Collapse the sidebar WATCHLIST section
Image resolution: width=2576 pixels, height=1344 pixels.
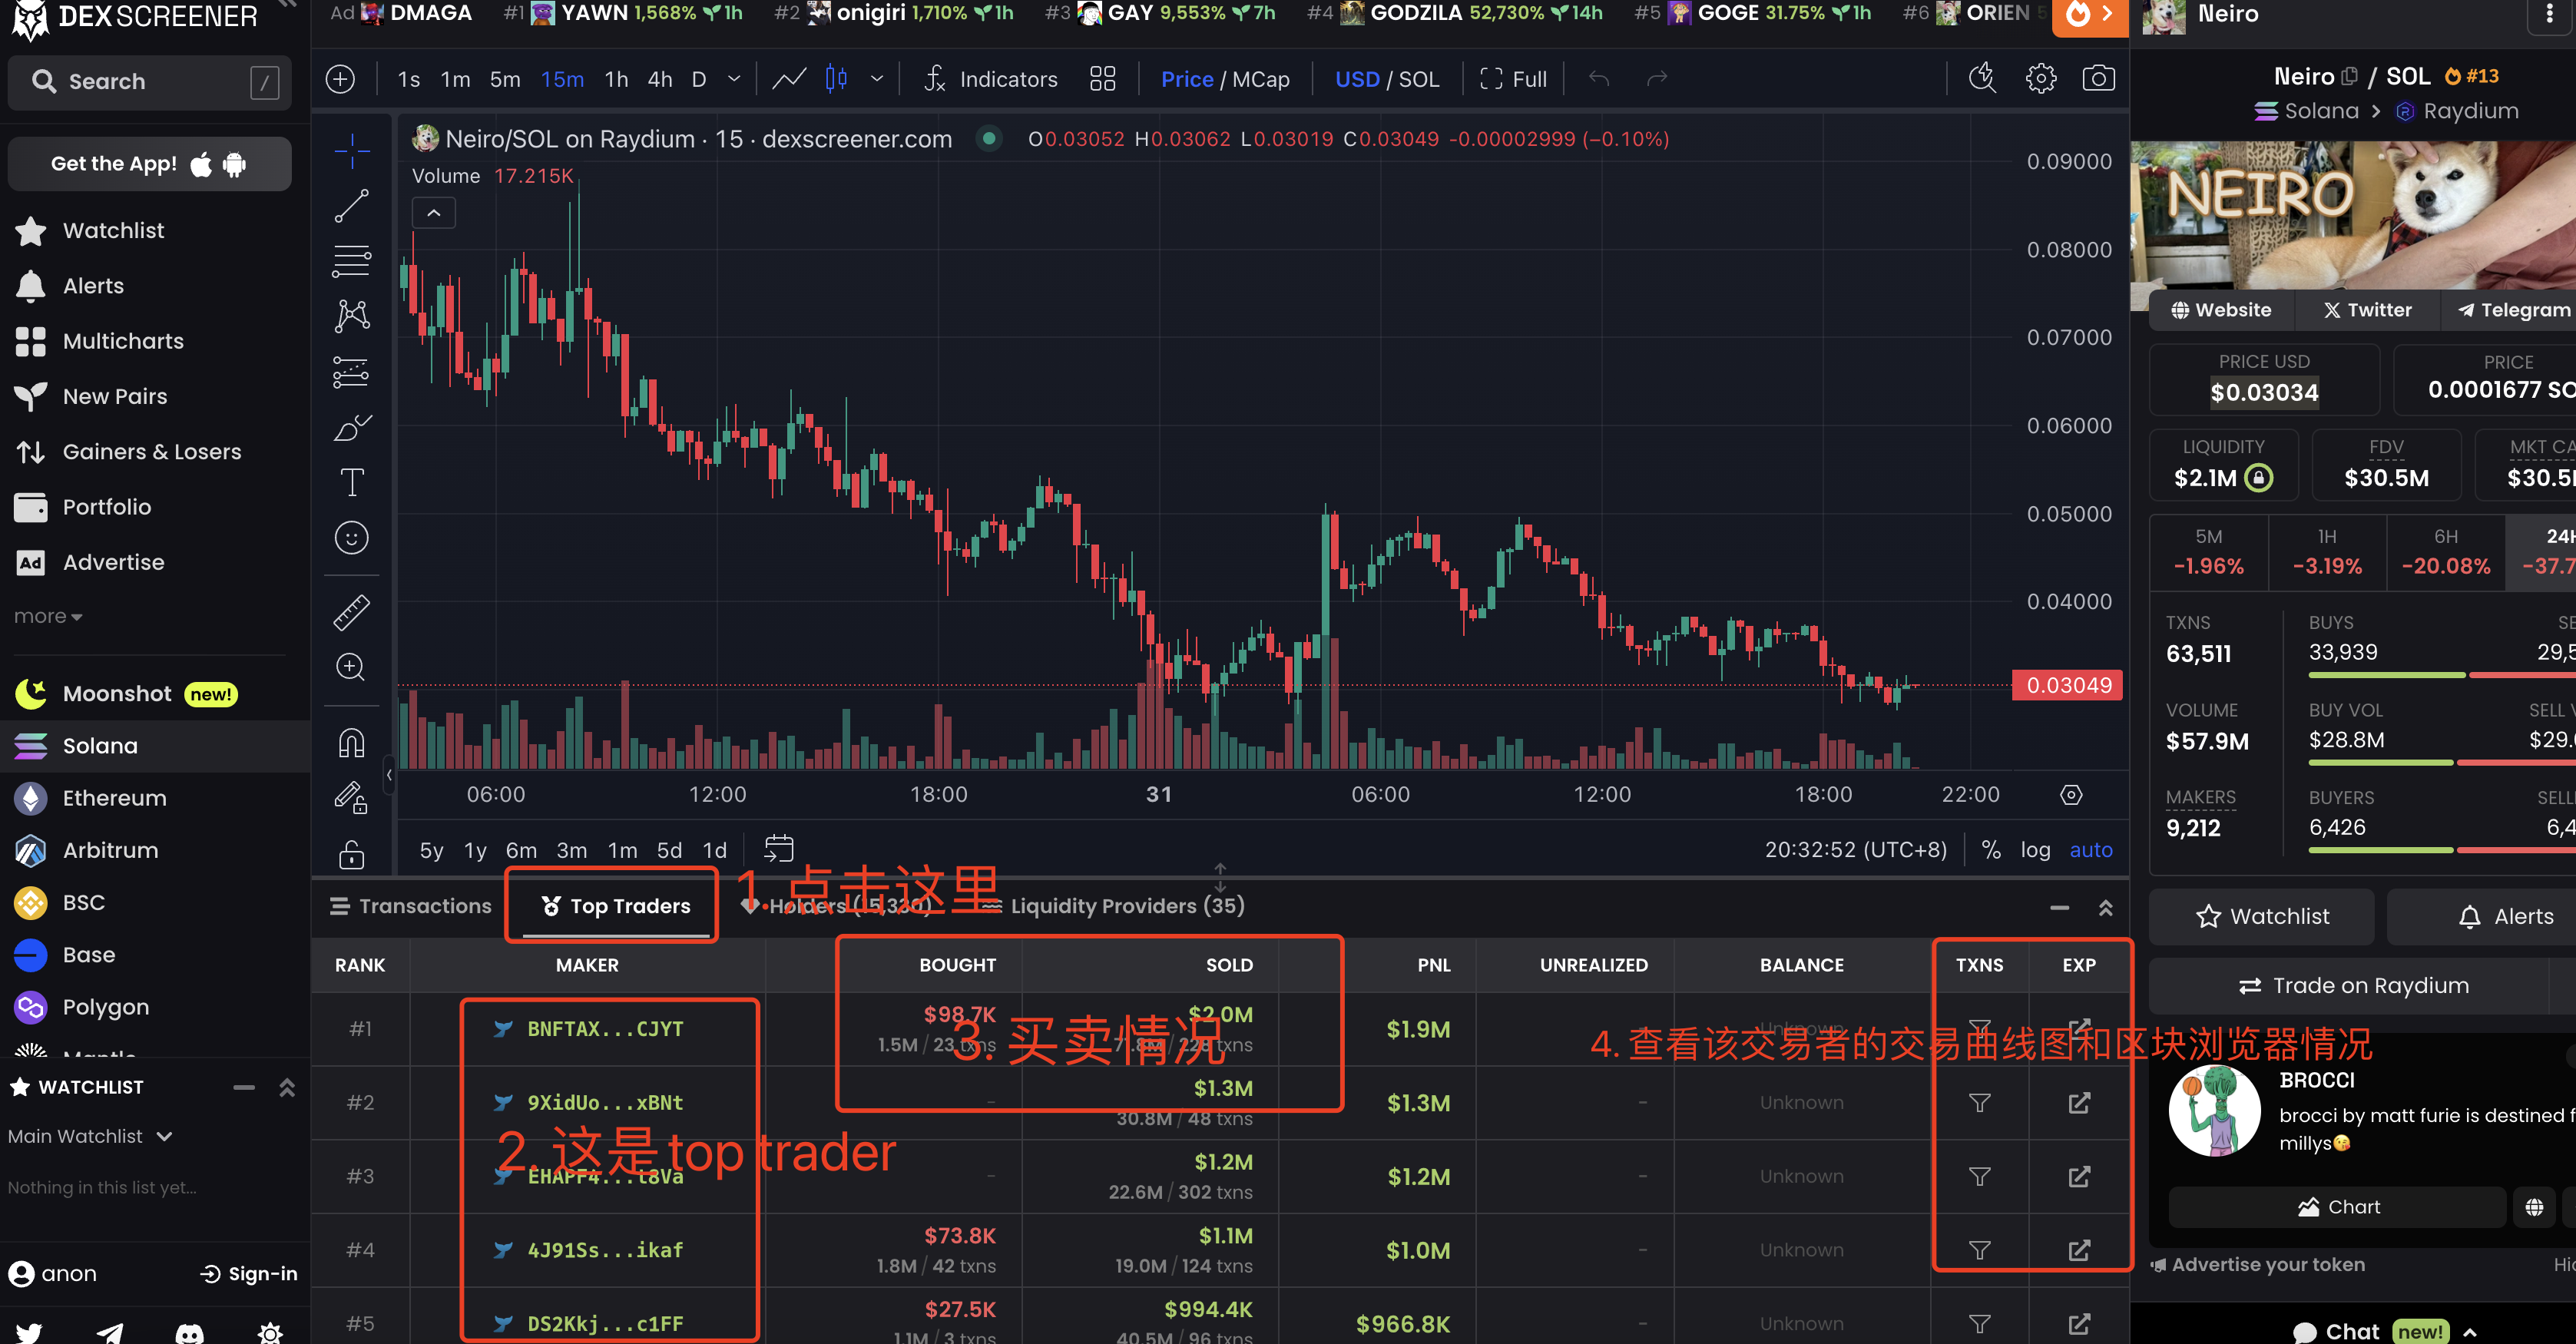(244, 1087)
